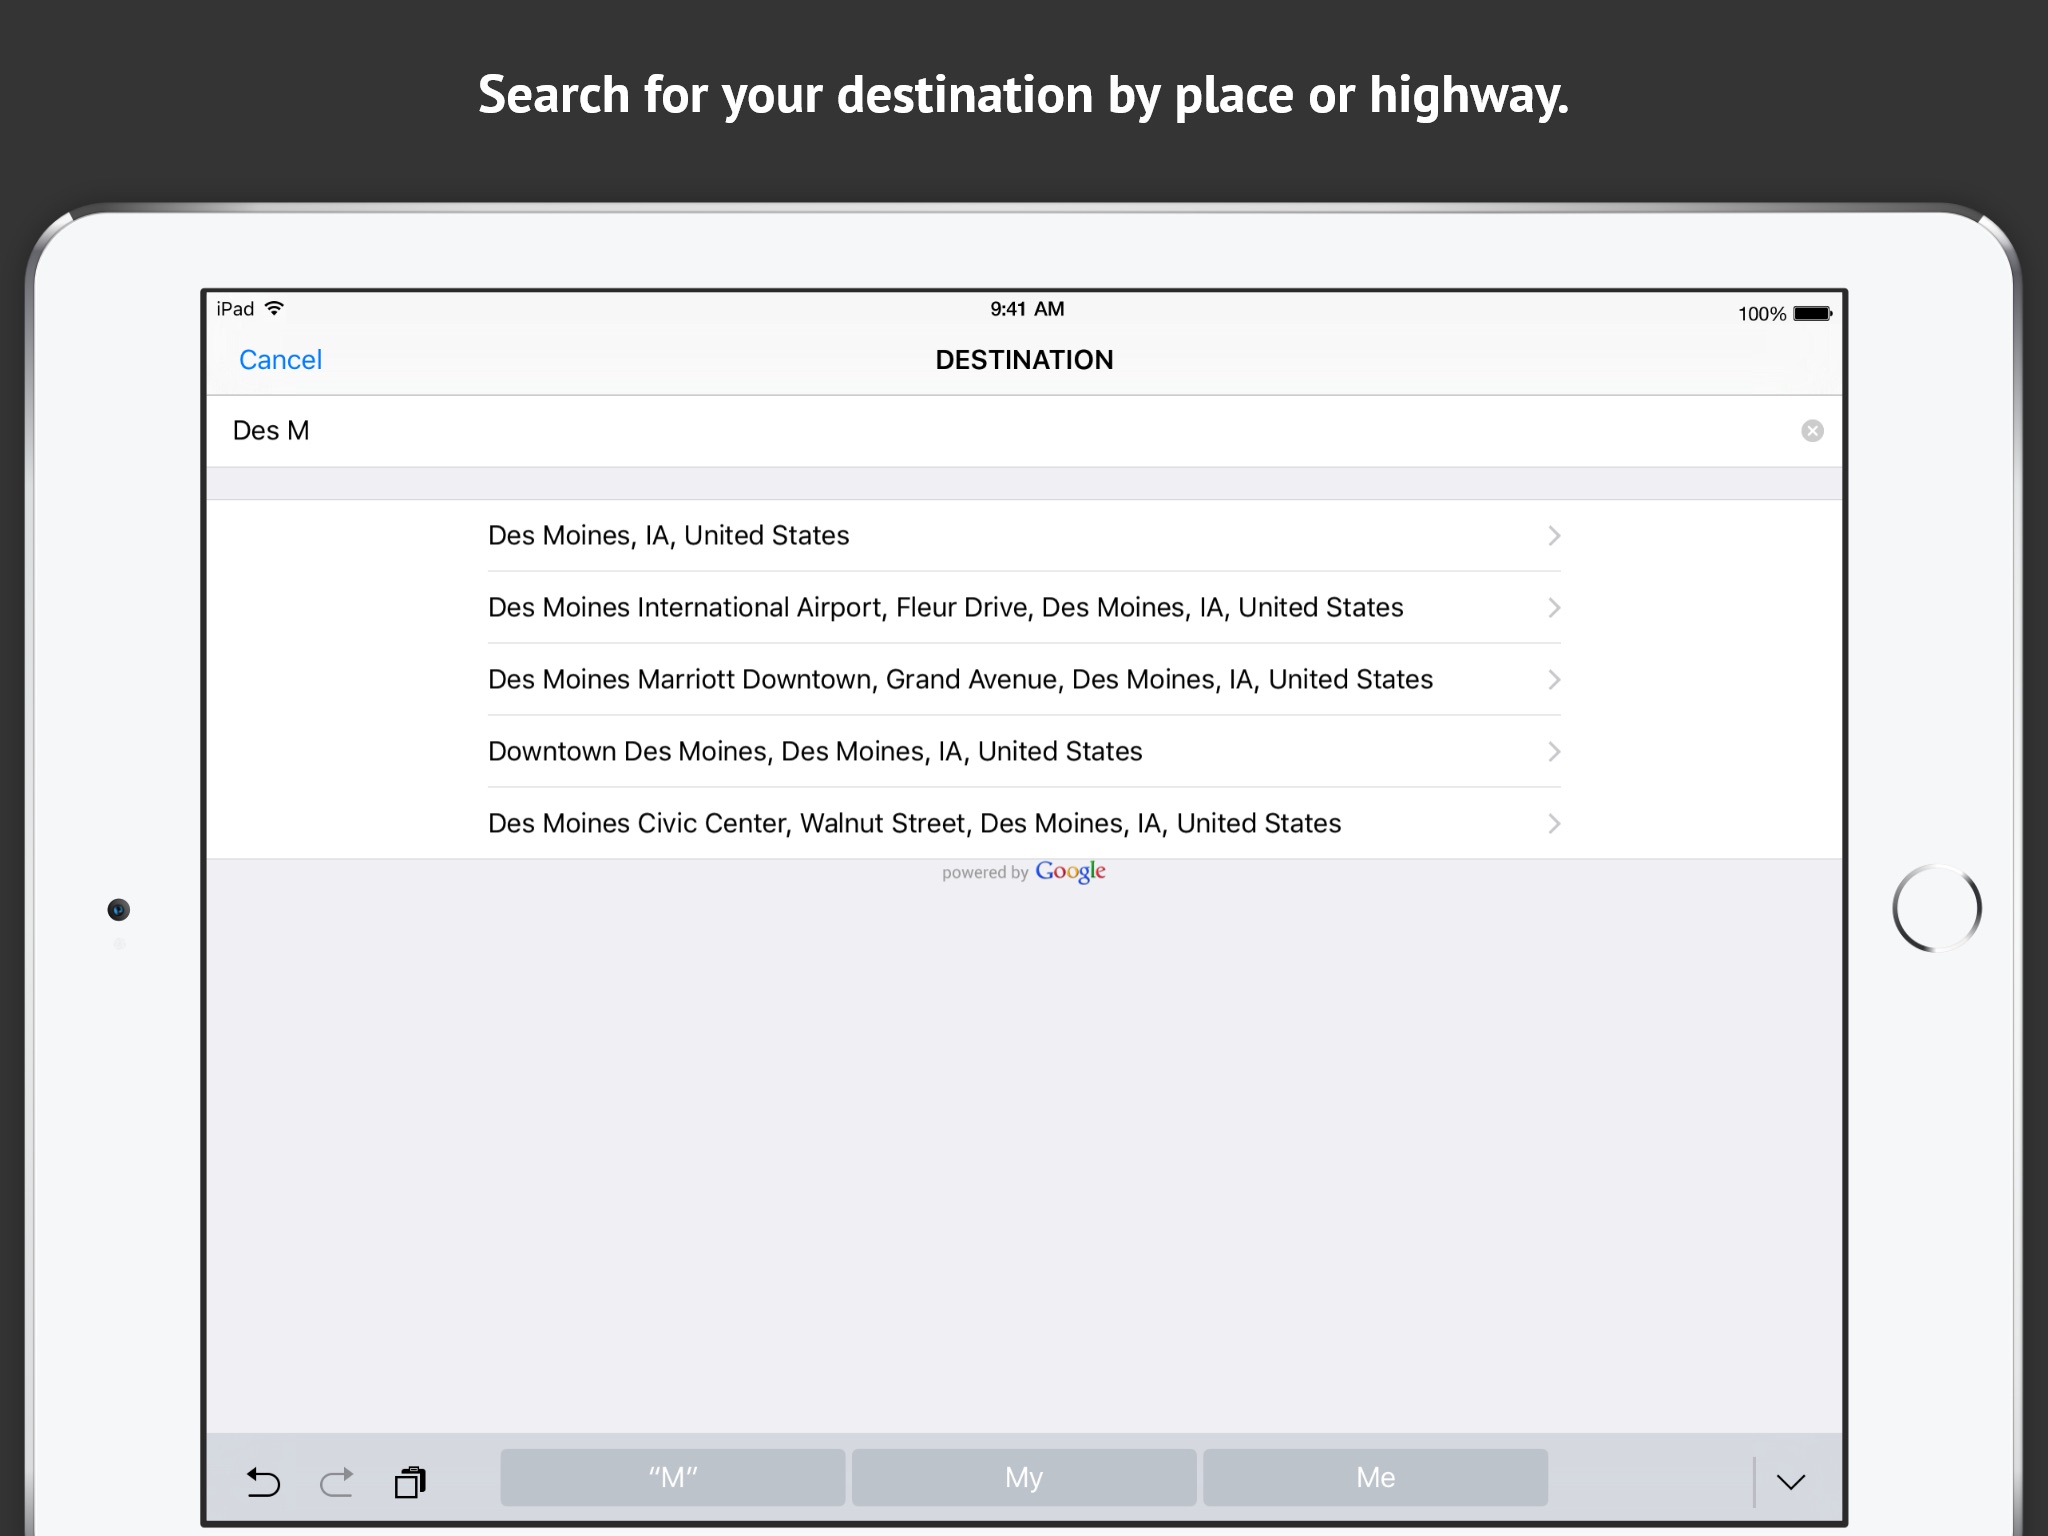Viewport: 2048px width, 1536px height.
Task: Tap the destination search field
Action: tap(1000, 431)
